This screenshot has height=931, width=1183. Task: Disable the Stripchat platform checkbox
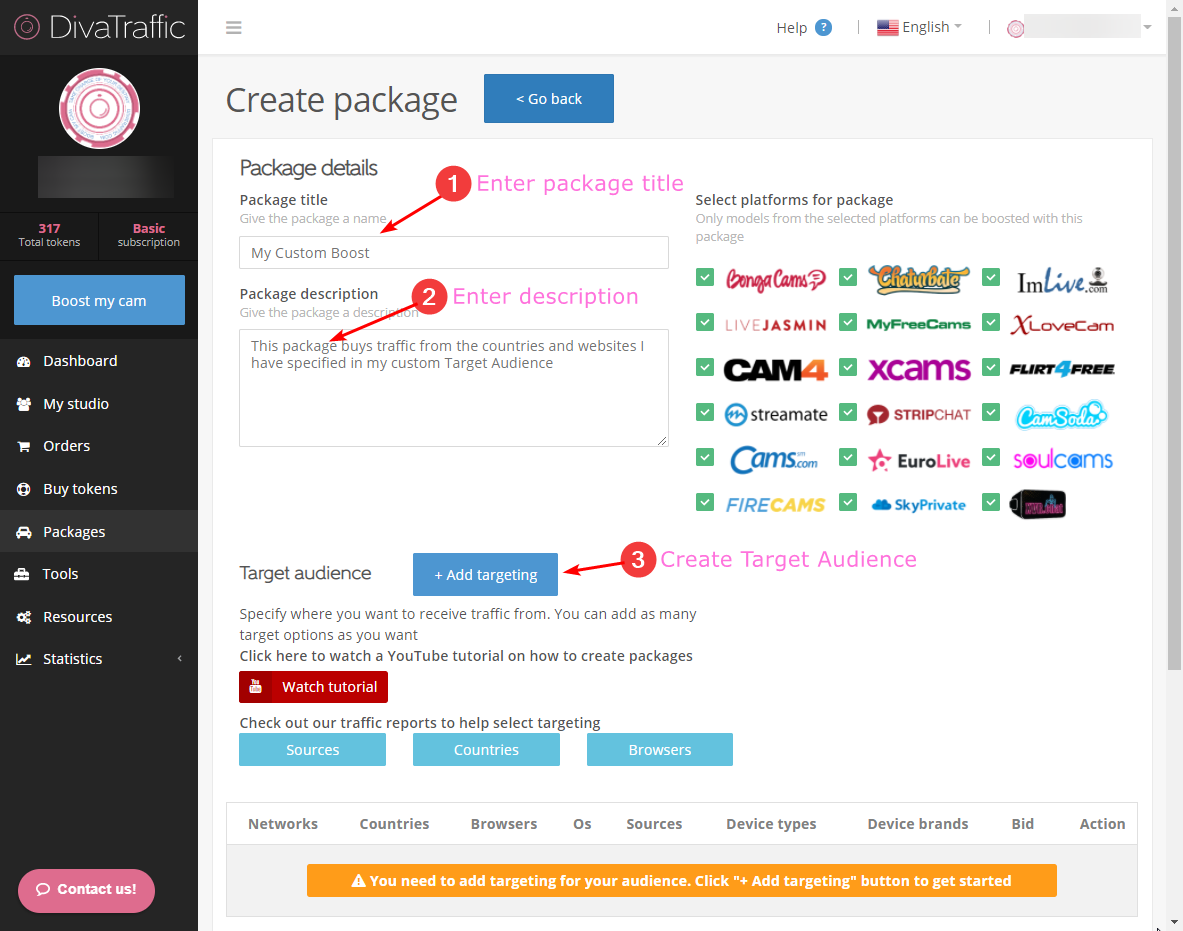[848, 412]
